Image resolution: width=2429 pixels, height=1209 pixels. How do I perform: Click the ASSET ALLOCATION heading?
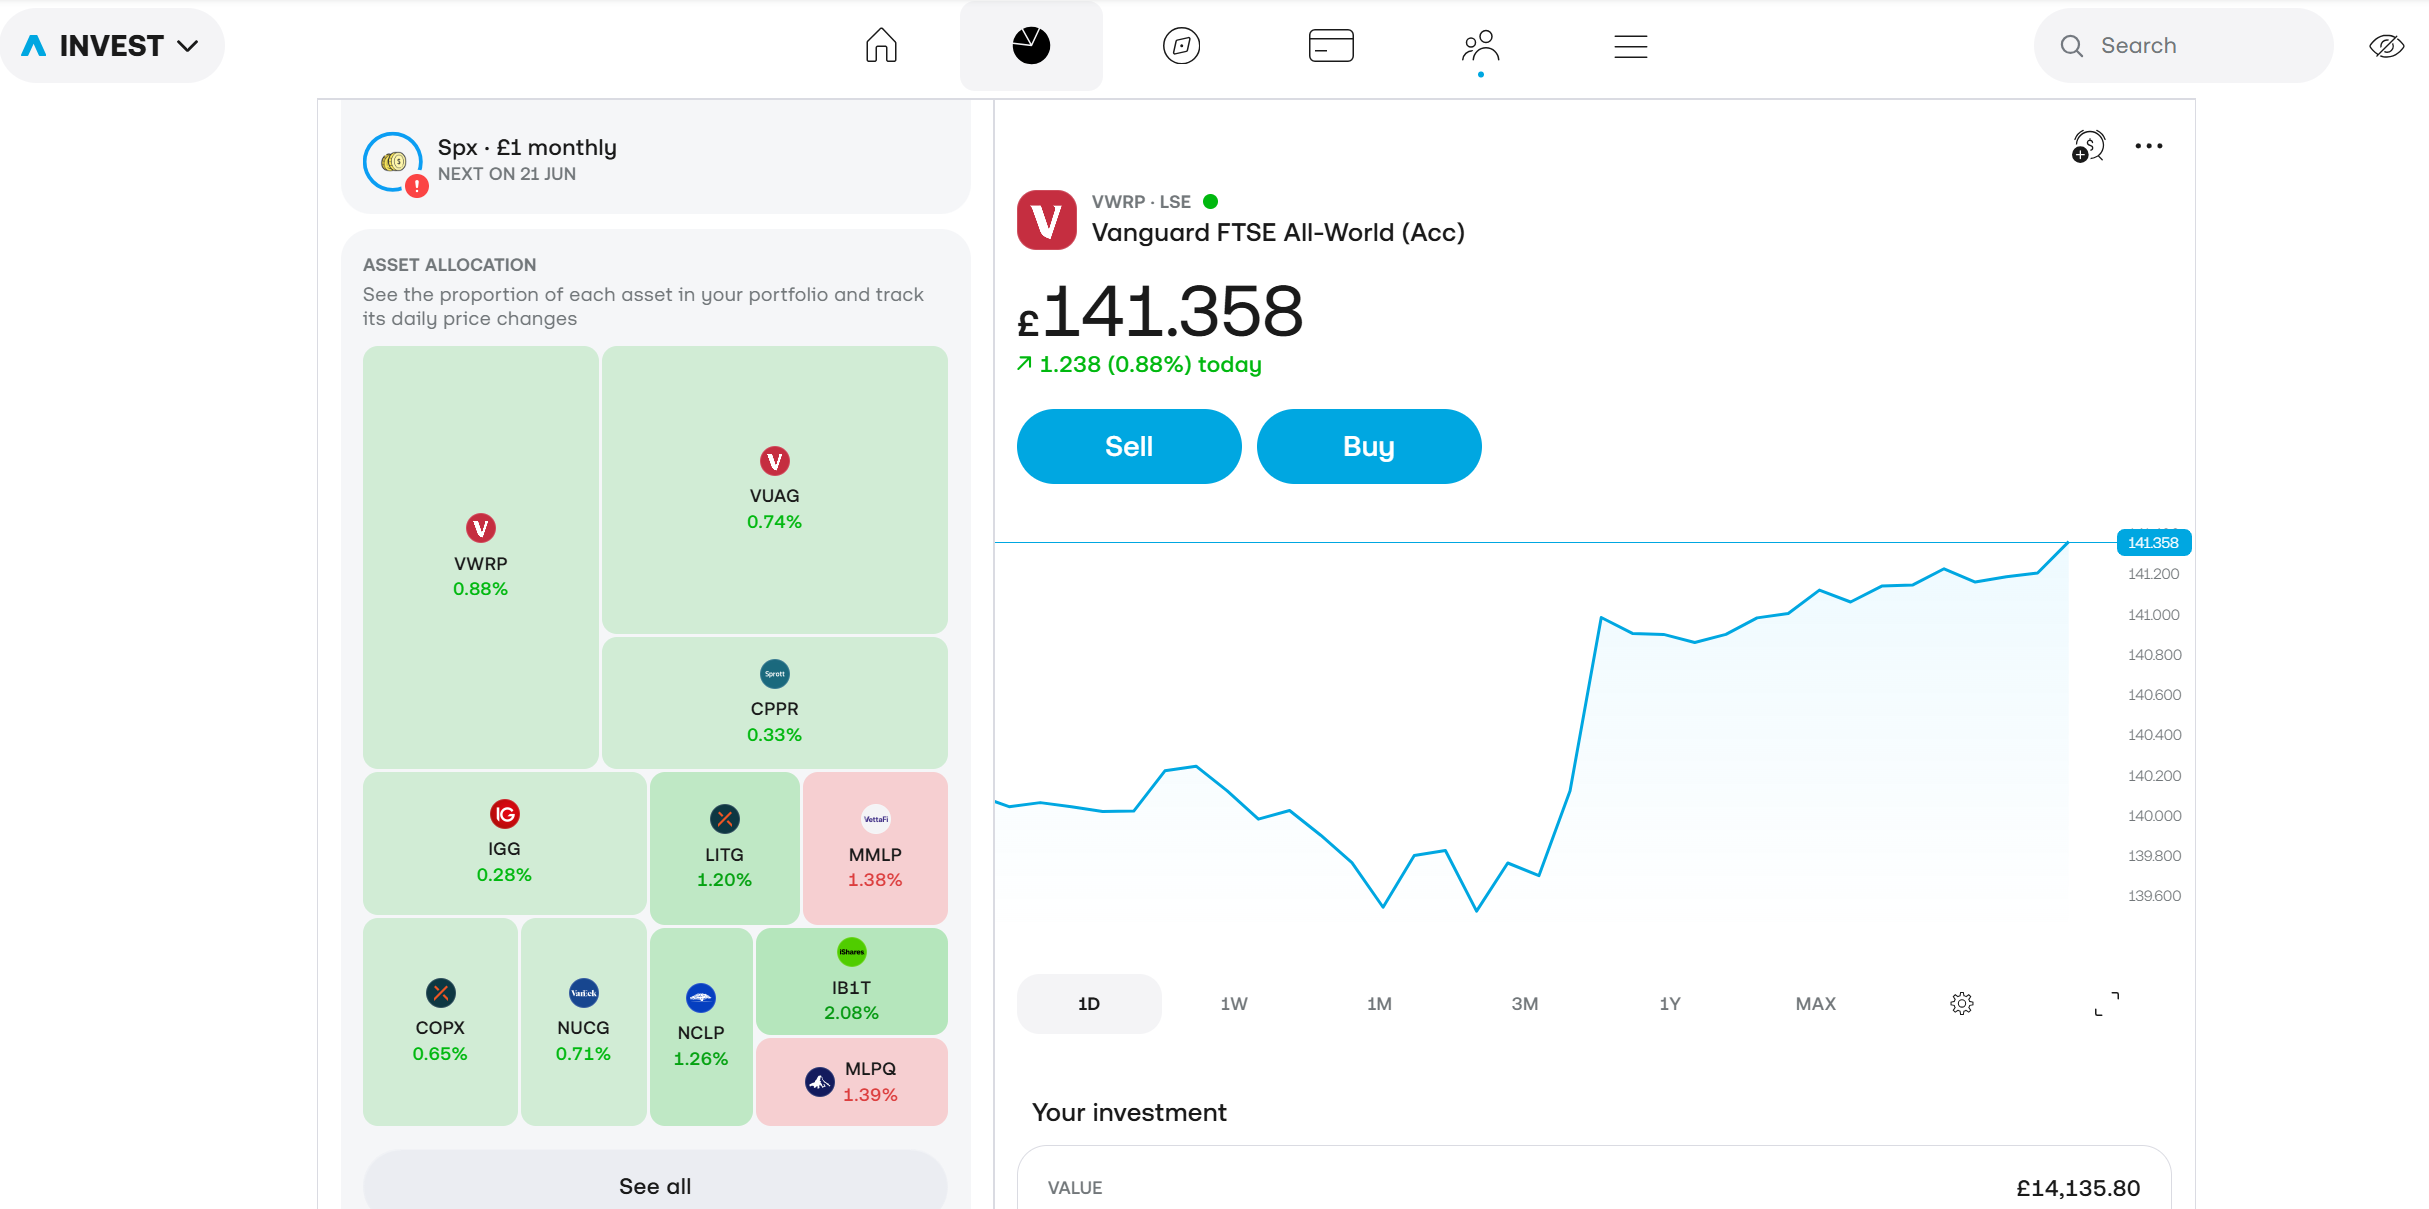point(449,265)
